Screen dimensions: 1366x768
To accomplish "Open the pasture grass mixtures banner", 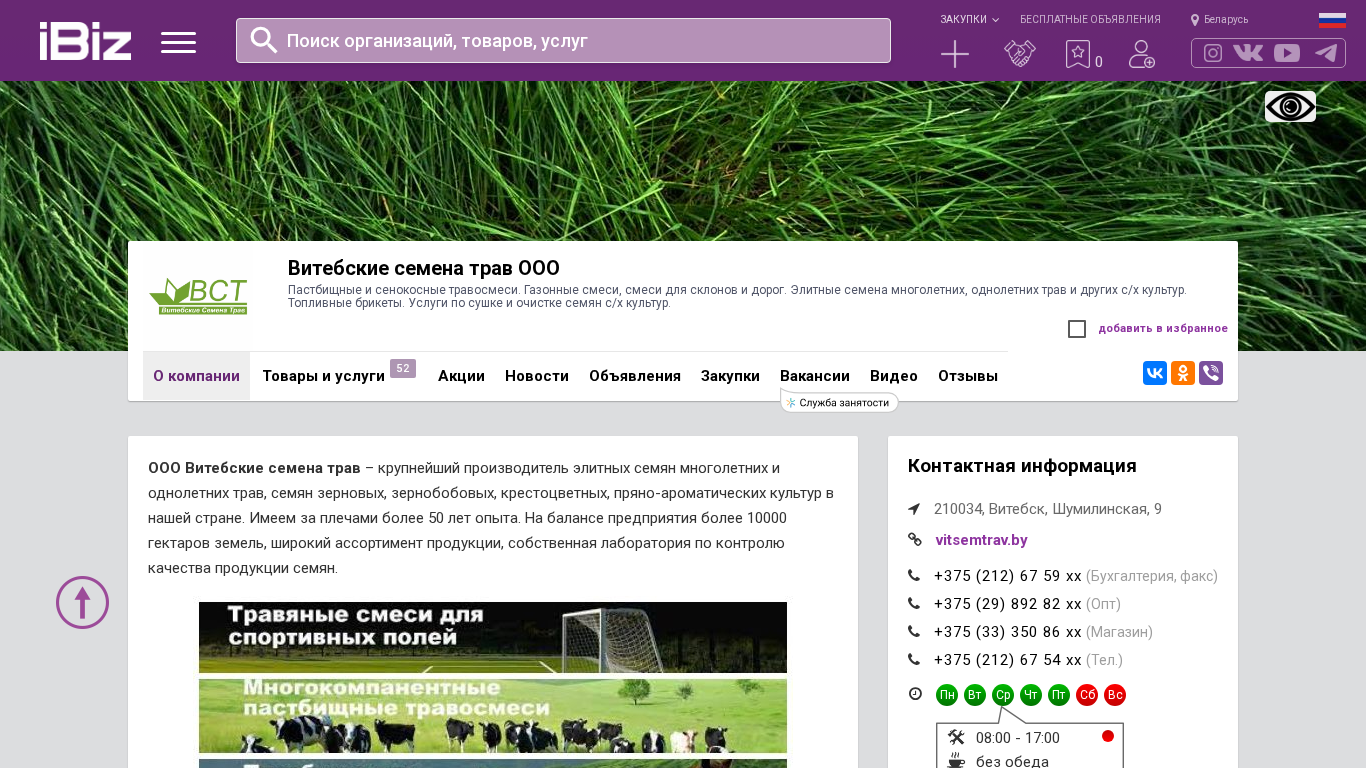I will coord(493,716).
